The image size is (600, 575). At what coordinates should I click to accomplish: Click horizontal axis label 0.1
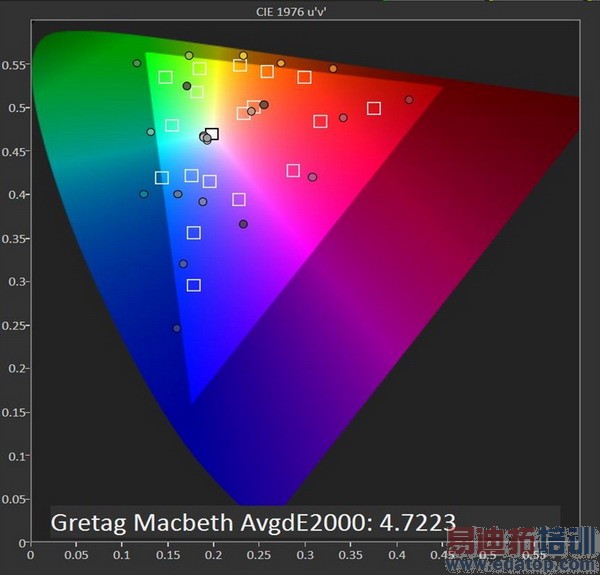point(122,555)
